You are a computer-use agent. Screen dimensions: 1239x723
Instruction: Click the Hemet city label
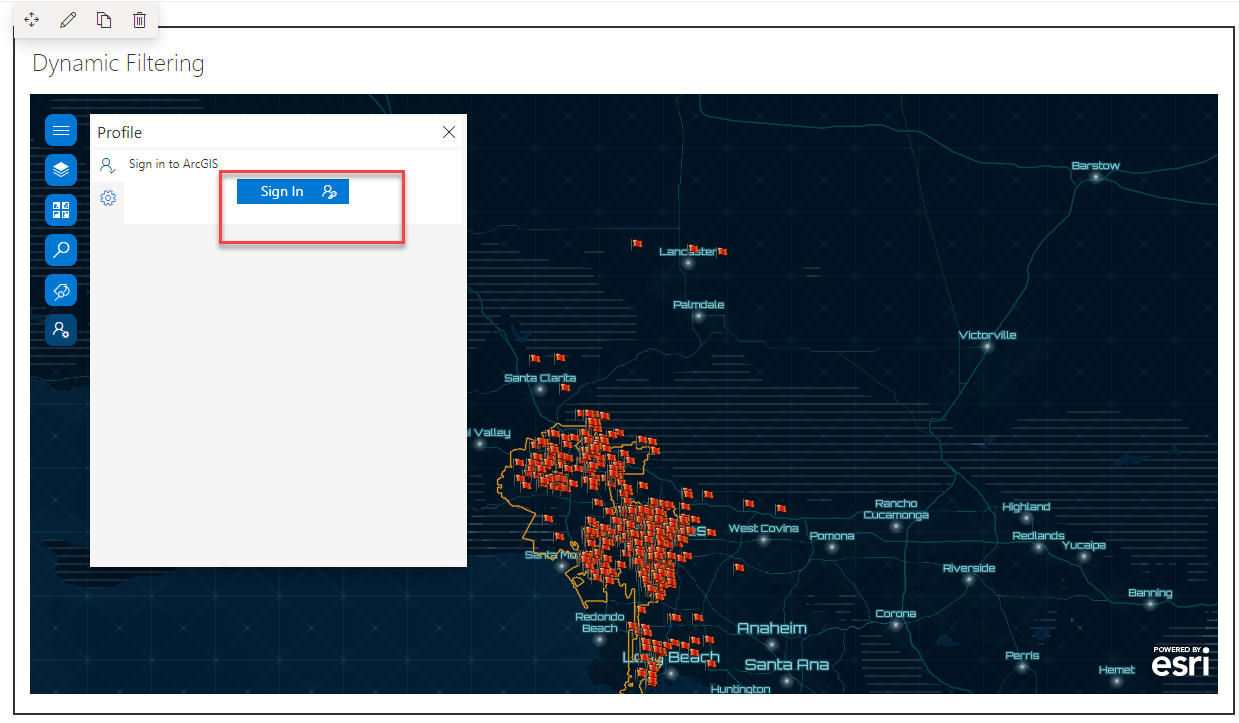click(1116, 669)
